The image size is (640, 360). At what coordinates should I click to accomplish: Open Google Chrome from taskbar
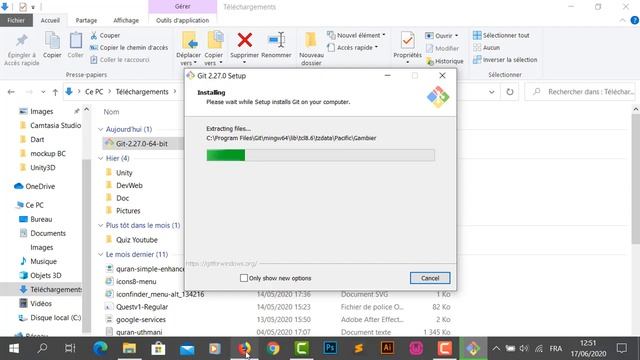click(273, 348)
